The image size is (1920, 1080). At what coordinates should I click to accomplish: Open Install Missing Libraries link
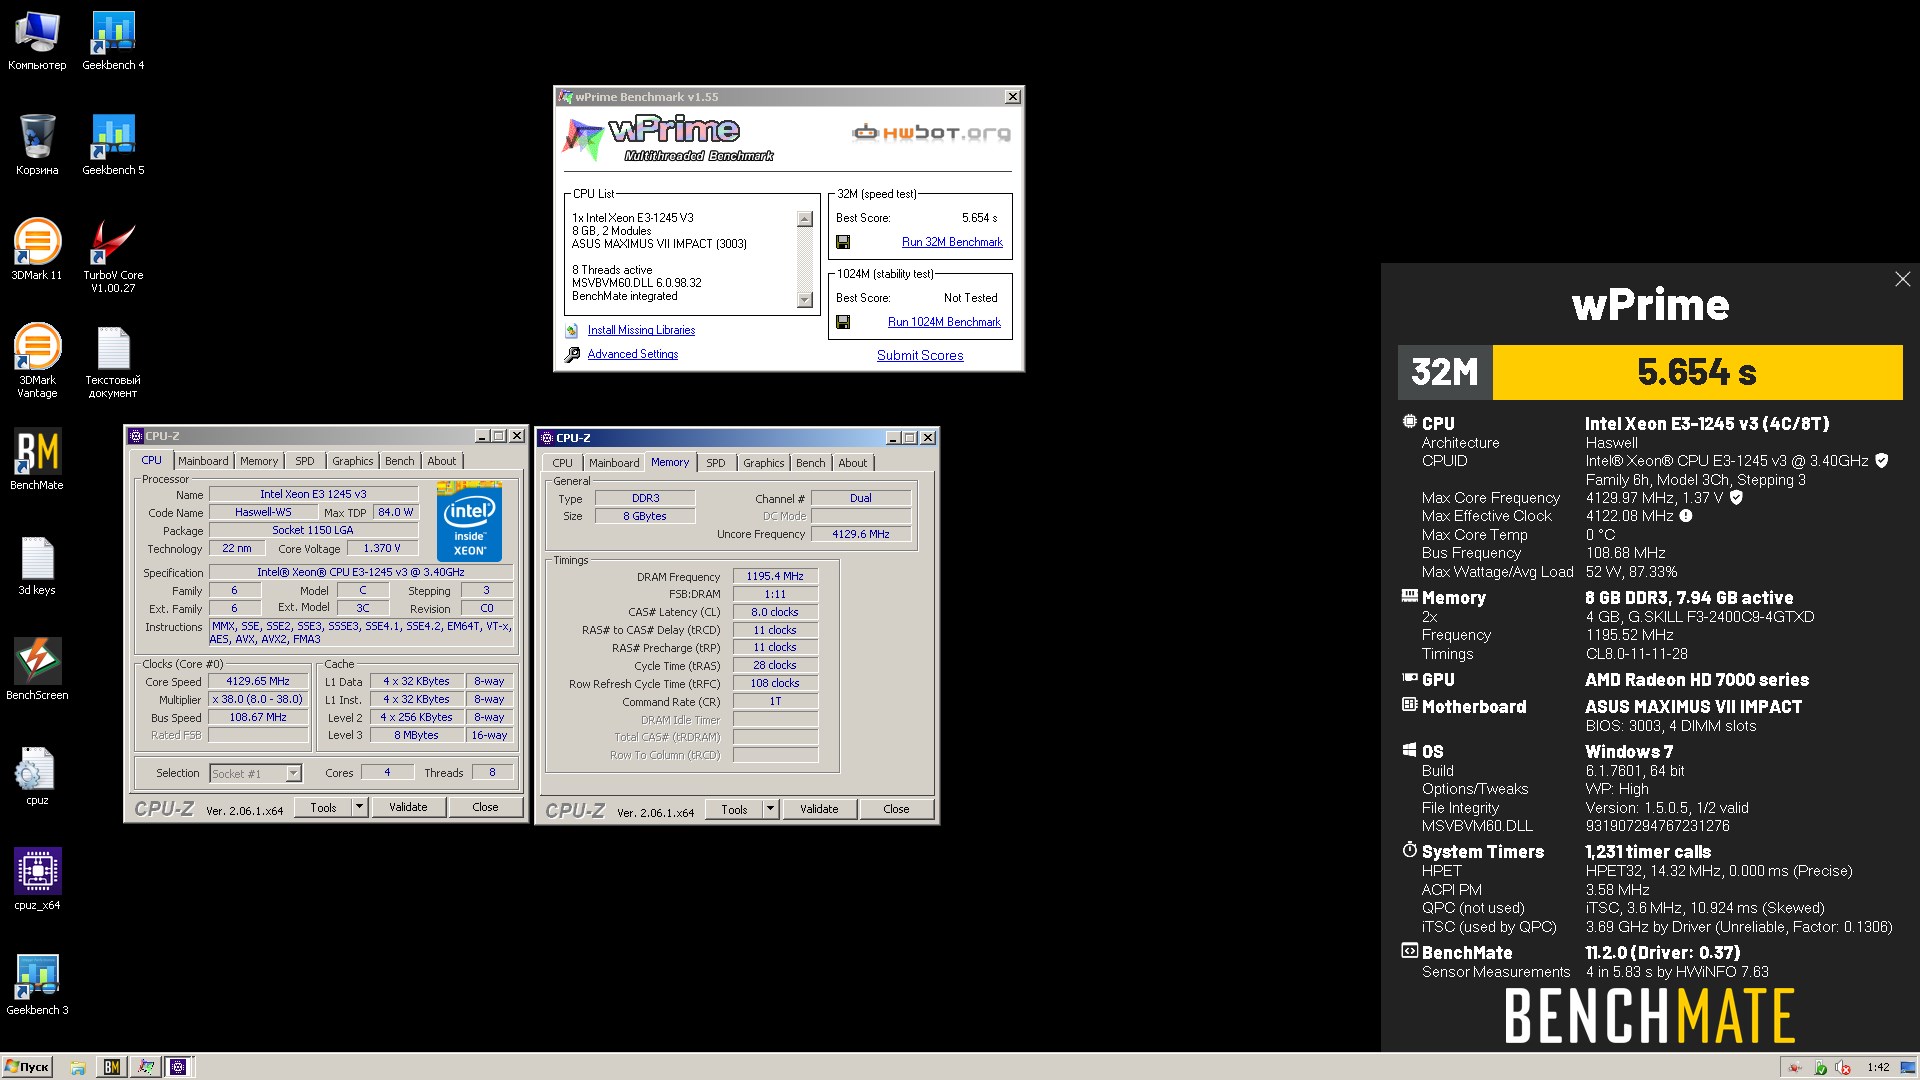click(641, 330)
